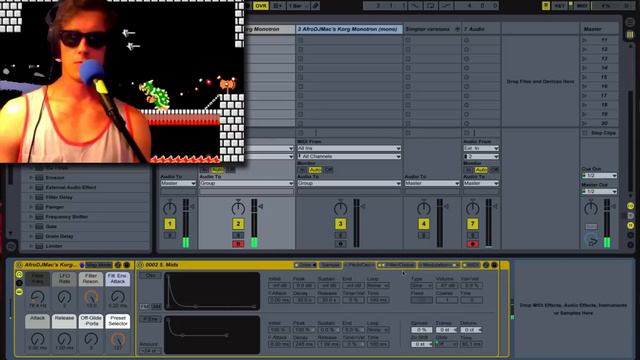
Task: Open the Cue Out dropdown
Action: click(599, 176)
